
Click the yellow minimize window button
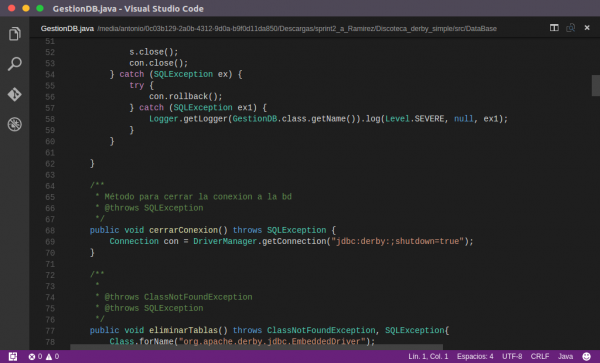(26, 8)
